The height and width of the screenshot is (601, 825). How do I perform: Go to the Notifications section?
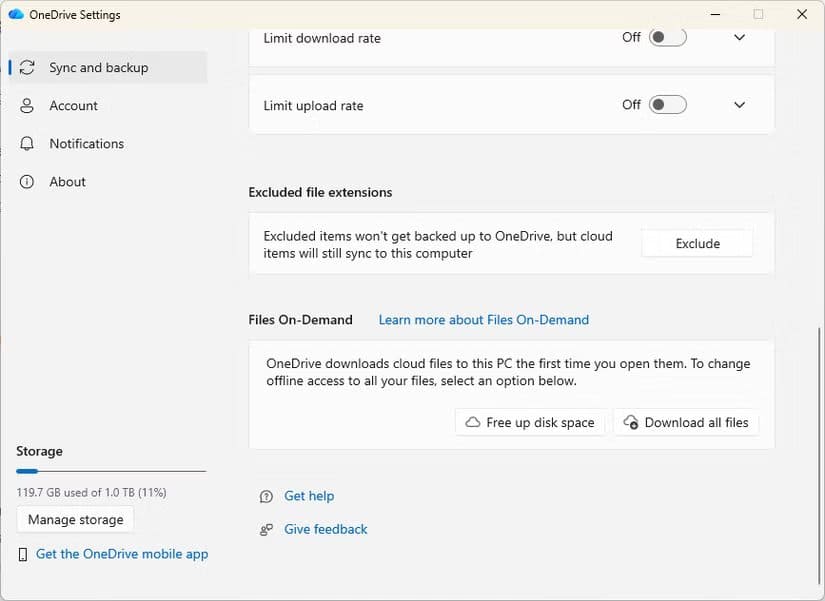click(109, 144)
